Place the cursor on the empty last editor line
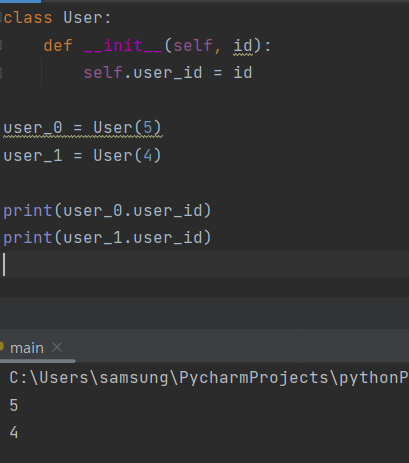Image resolution: width=409 pixels, height=463 pixels. (204, 265)
